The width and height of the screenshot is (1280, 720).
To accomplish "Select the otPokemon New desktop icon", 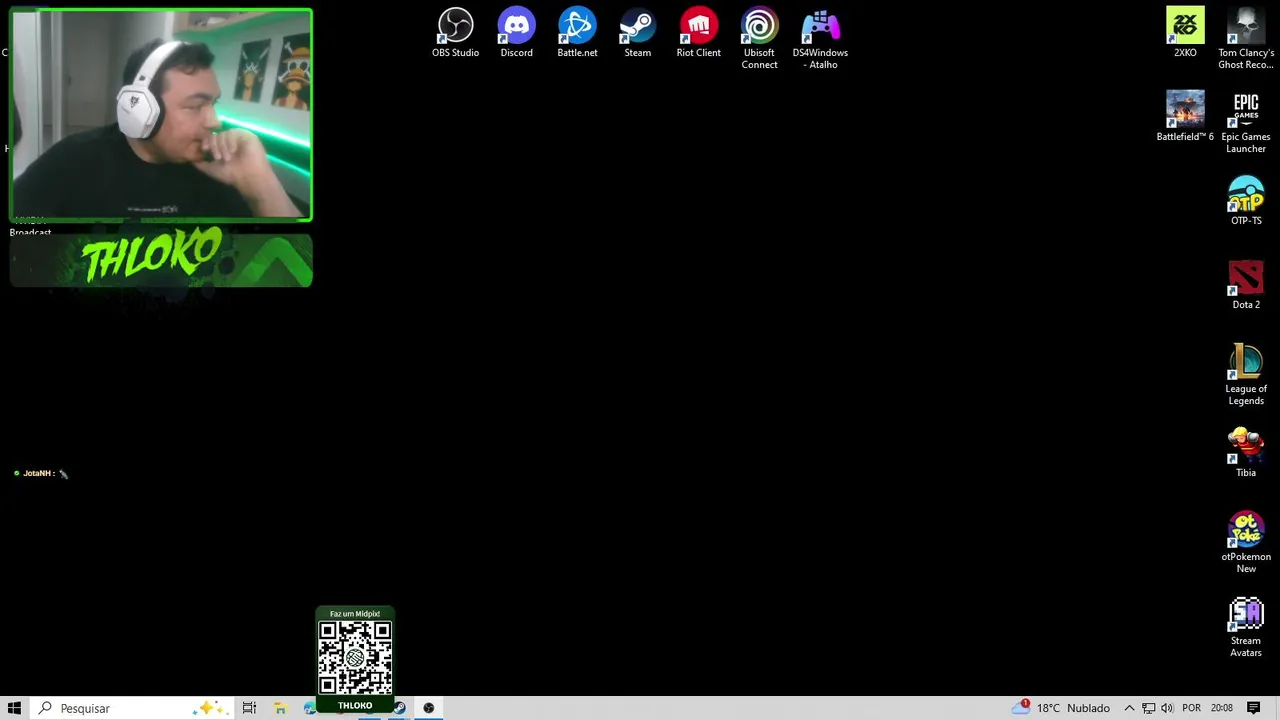I will point(1246,543).
